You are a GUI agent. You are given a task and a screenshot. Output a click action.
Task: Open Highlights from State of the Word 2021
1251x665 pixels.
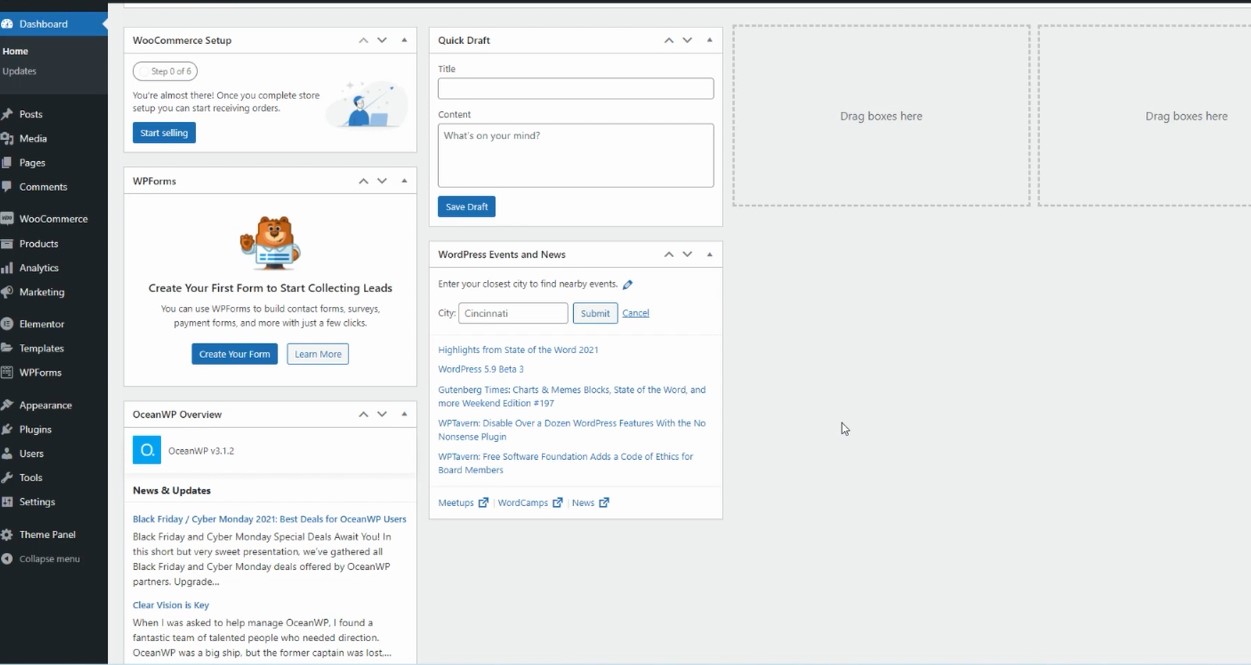point(518,350)
